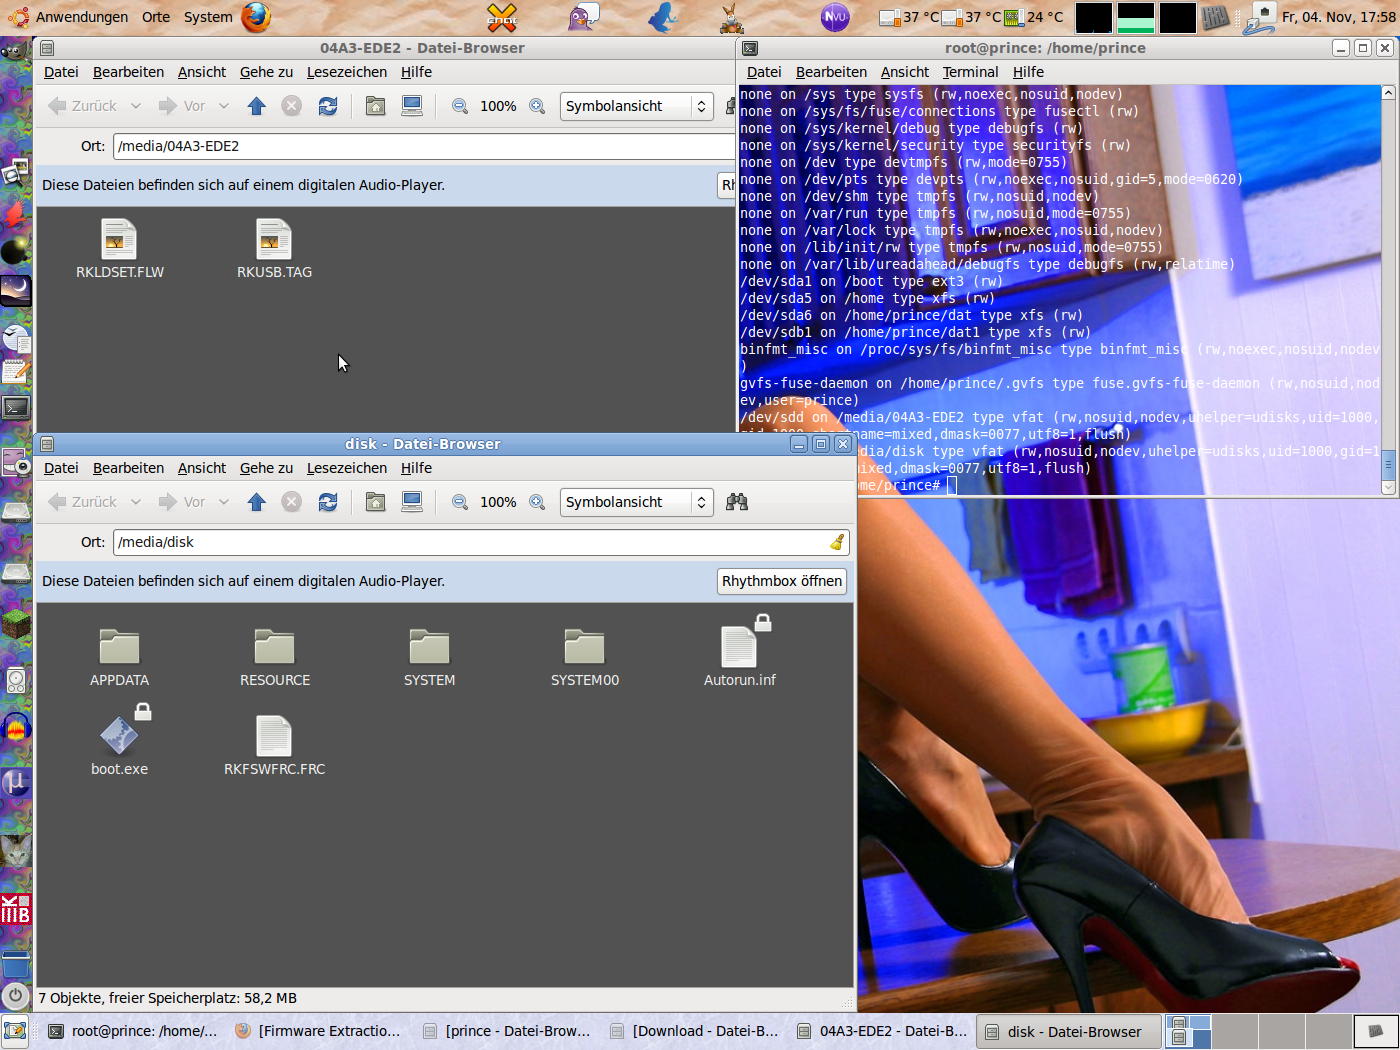Click the Home folder icon in disk window
The height and width of the screenshot is (1050, 1400).
[375, 502]
